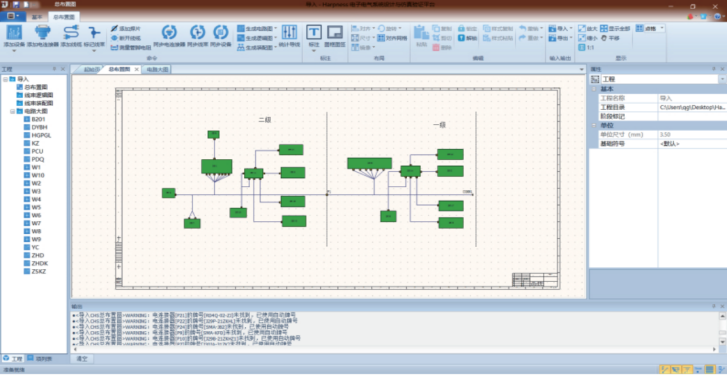Viewport: 728px width, 375px height.
Task: Select the 平移 pan hand tool
Action: pos(611,38)
